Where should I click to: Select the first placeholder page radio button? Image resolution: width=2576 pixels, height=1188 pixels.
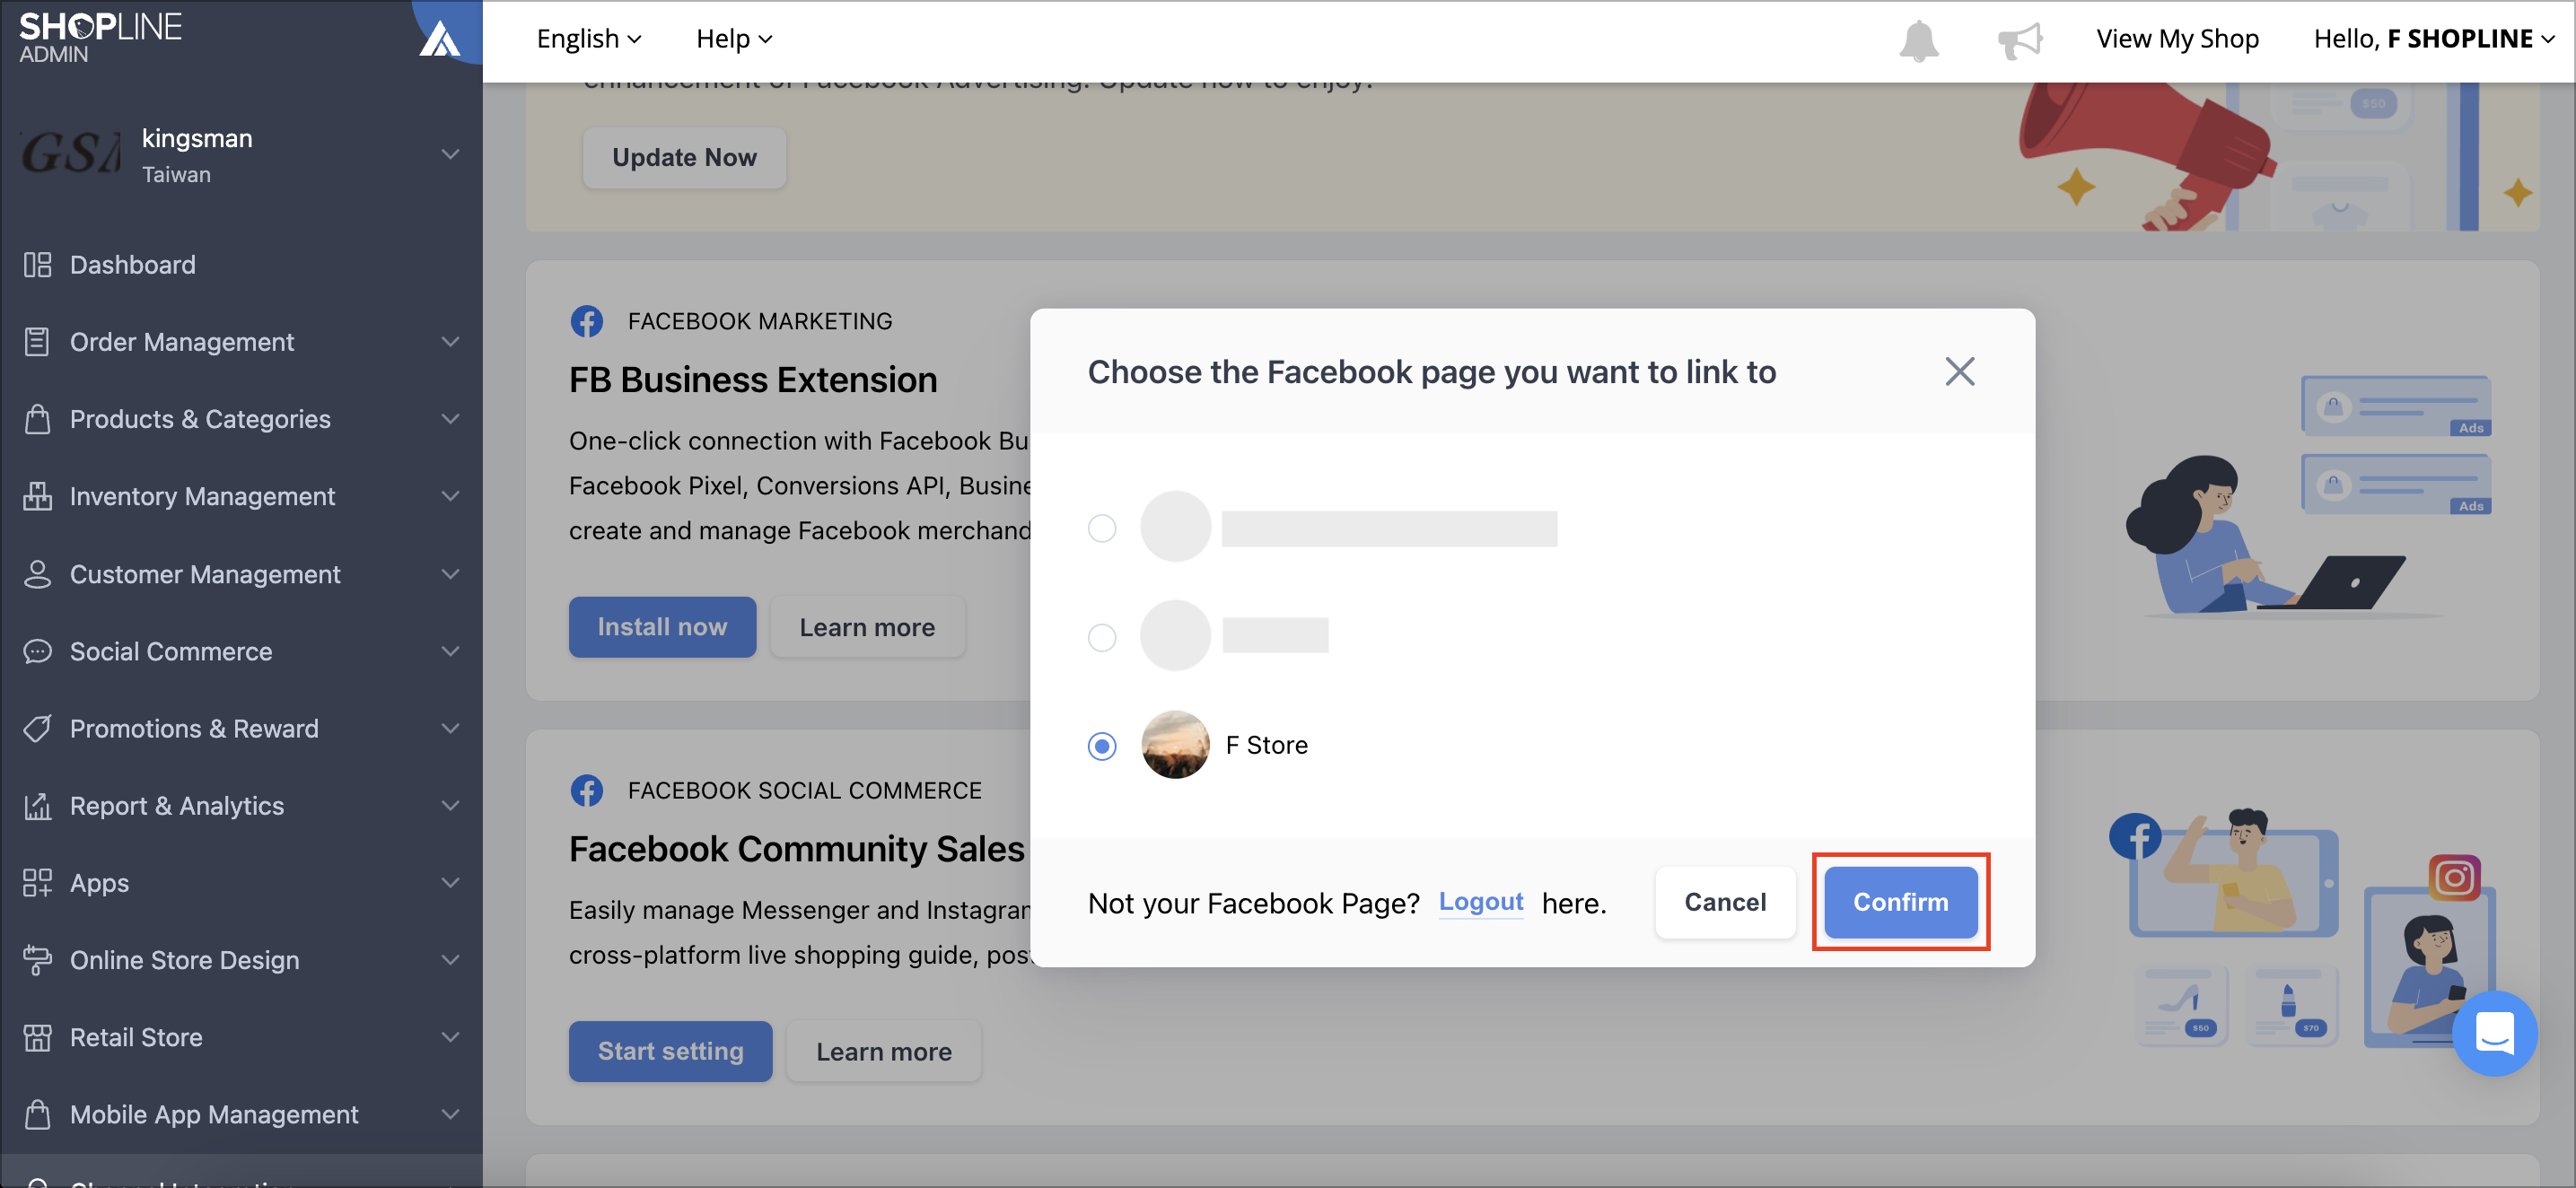pyautogui.click(x=1101, y=528)
